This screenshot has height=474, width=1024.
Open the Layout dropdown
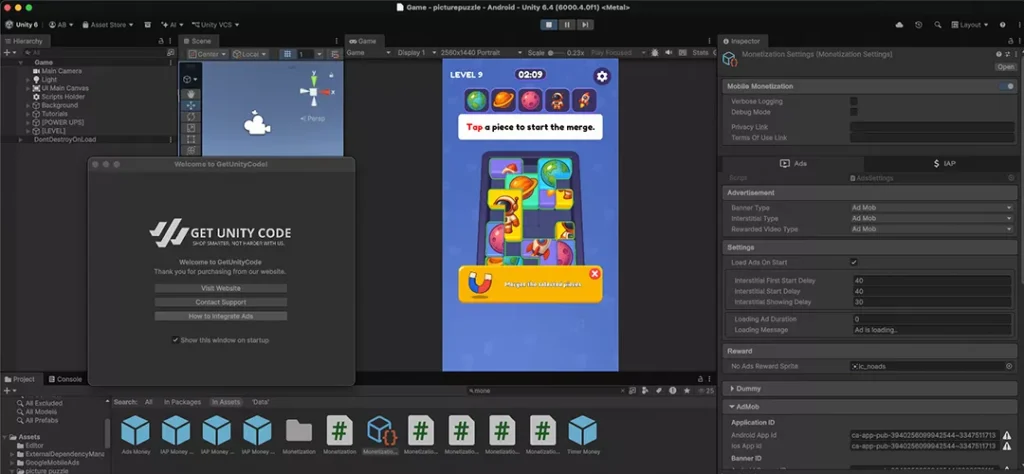pos(969,25)
